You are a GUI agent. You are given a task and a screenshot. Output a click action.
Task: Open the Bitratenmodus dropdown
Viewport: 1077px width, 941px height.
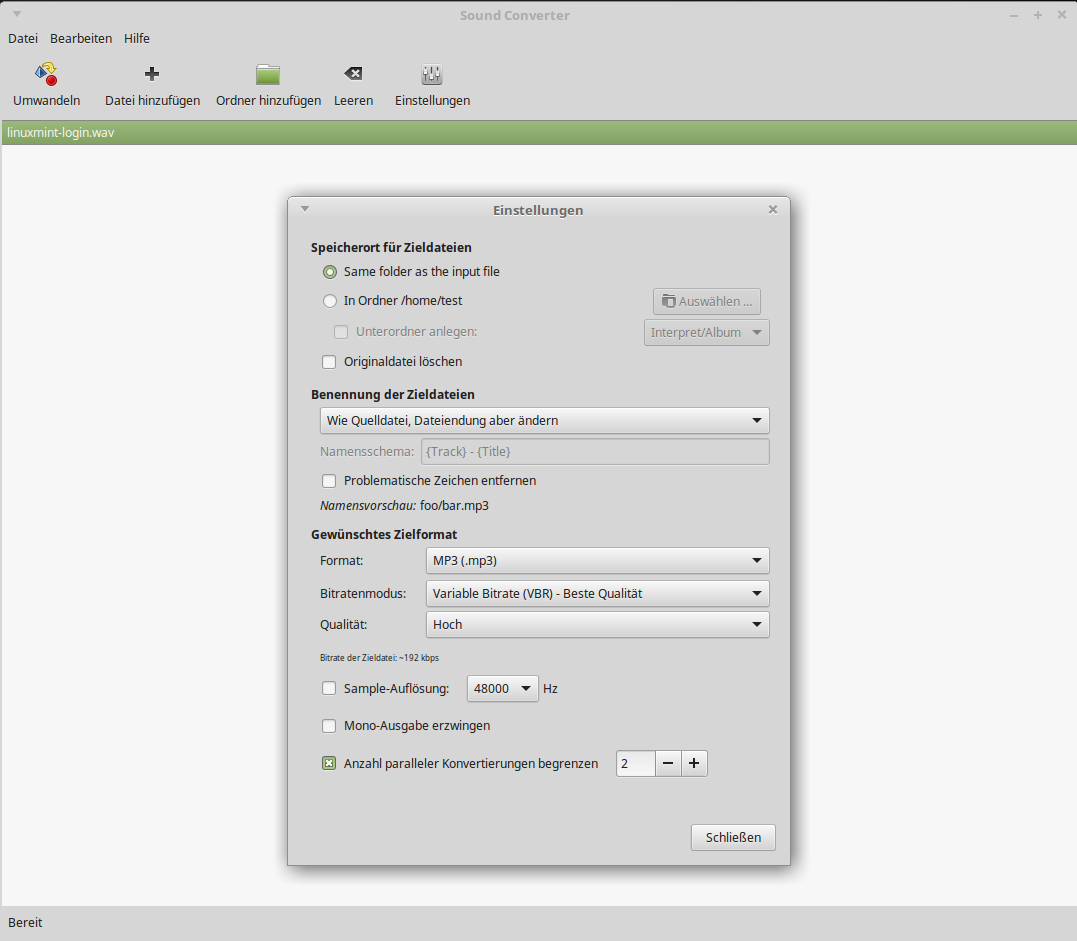[x=598, y=593]
